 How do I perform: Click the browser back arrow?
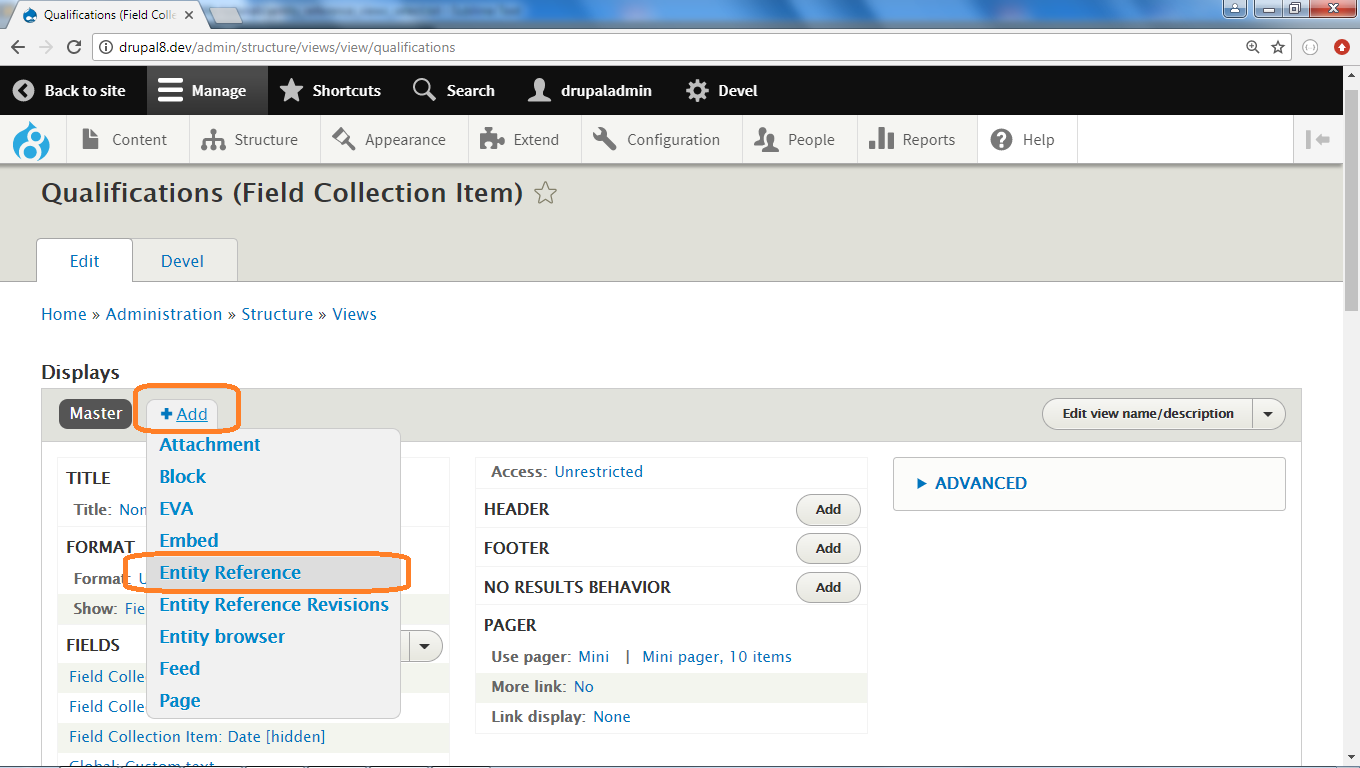click(x=17, y=47)
